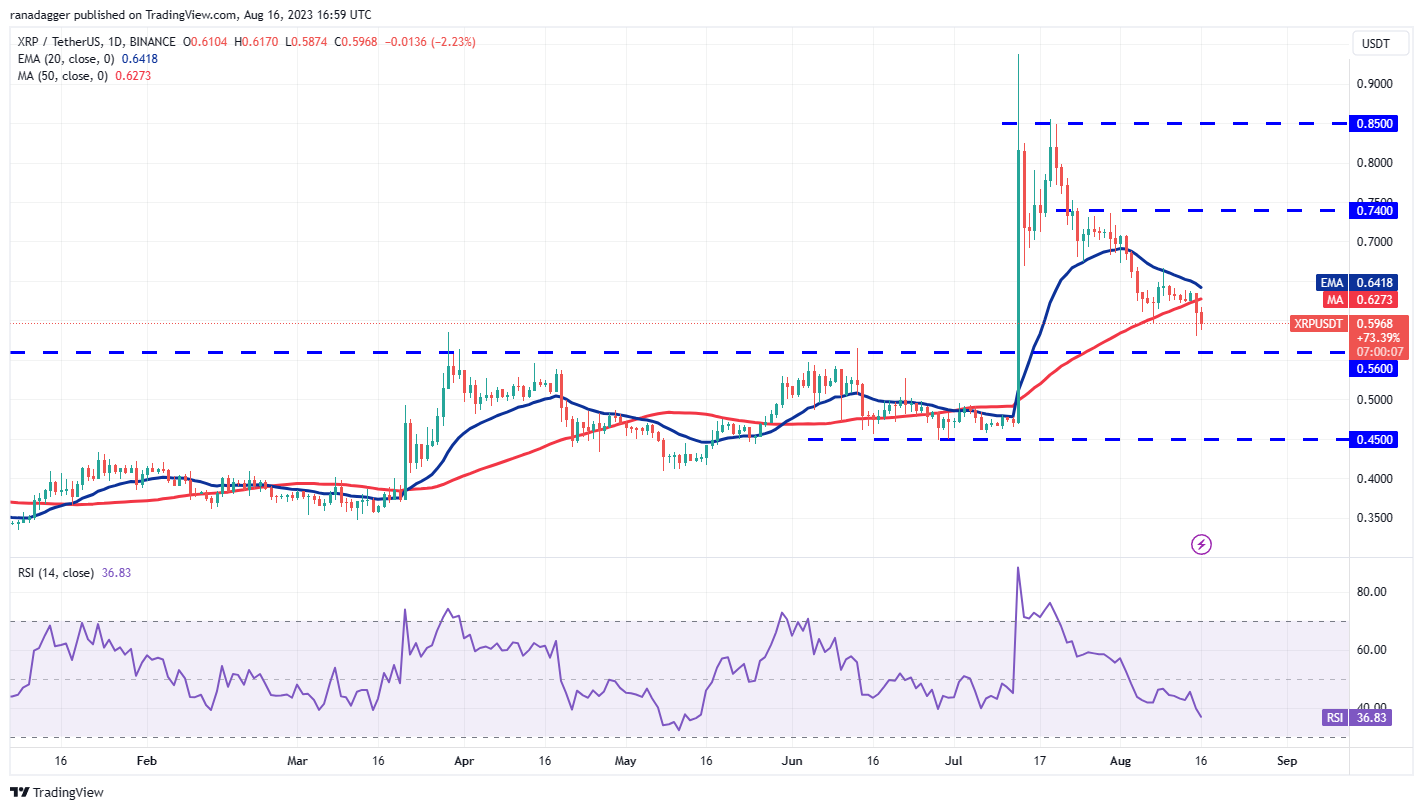
Task: Select the dashed resistance line near 0.8500
Action: click(1150, 124)
